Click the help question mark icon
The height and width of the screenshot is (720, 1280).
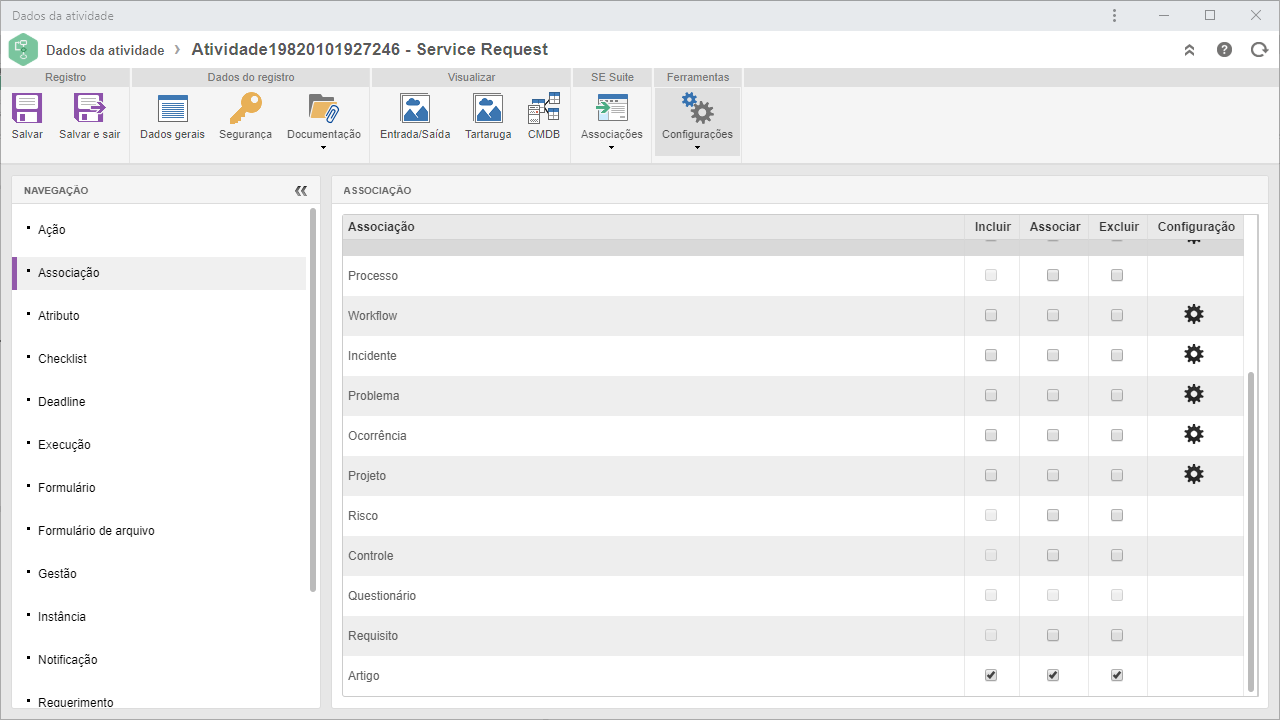1224,49
